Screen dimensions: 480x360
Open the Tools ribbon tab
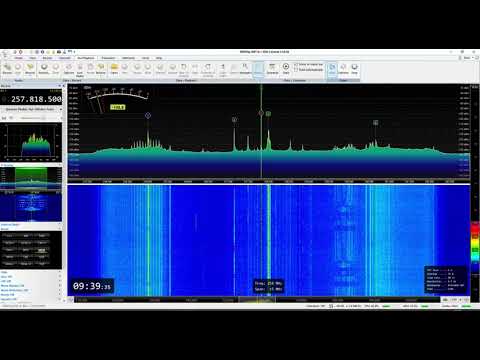(146, 58)
